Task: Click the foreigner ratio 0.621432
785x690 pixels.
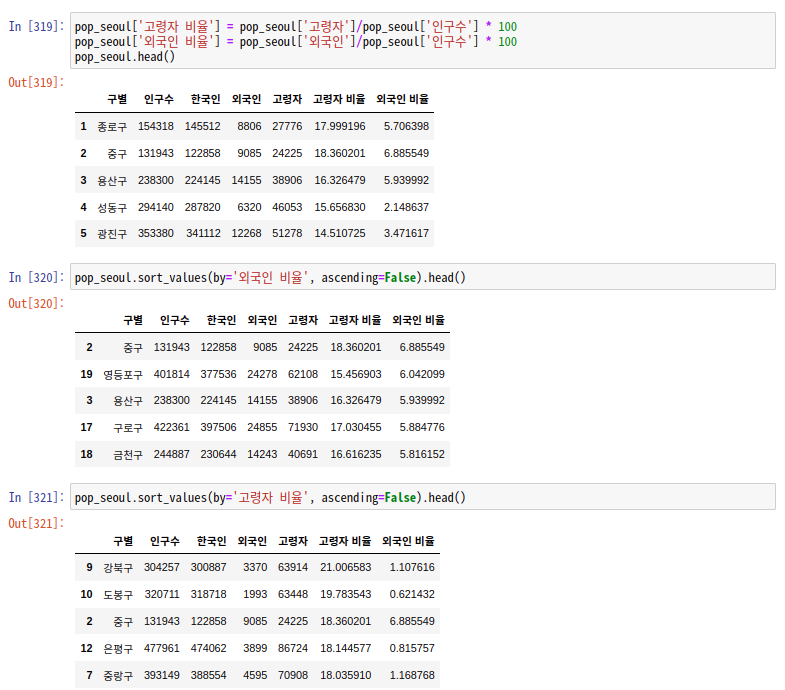Action: [x=412, y=594]
